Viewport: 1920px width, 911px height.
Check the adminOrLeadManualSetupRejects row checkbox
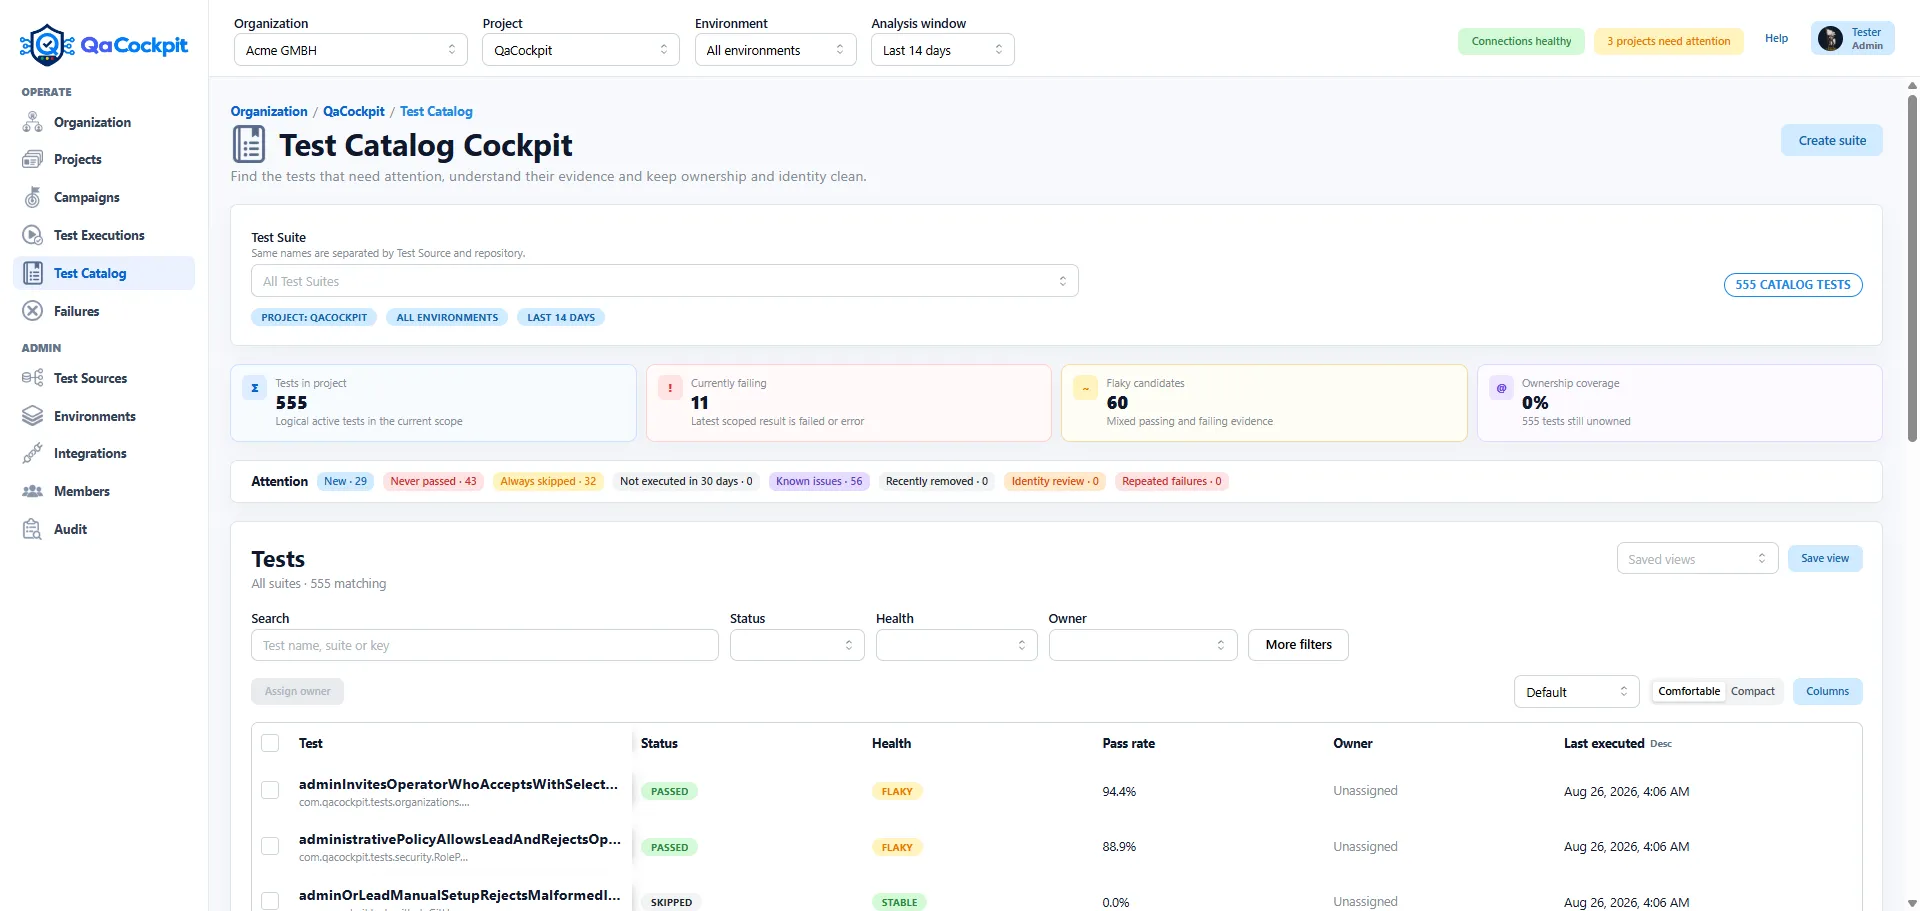(x=270, y=901)
